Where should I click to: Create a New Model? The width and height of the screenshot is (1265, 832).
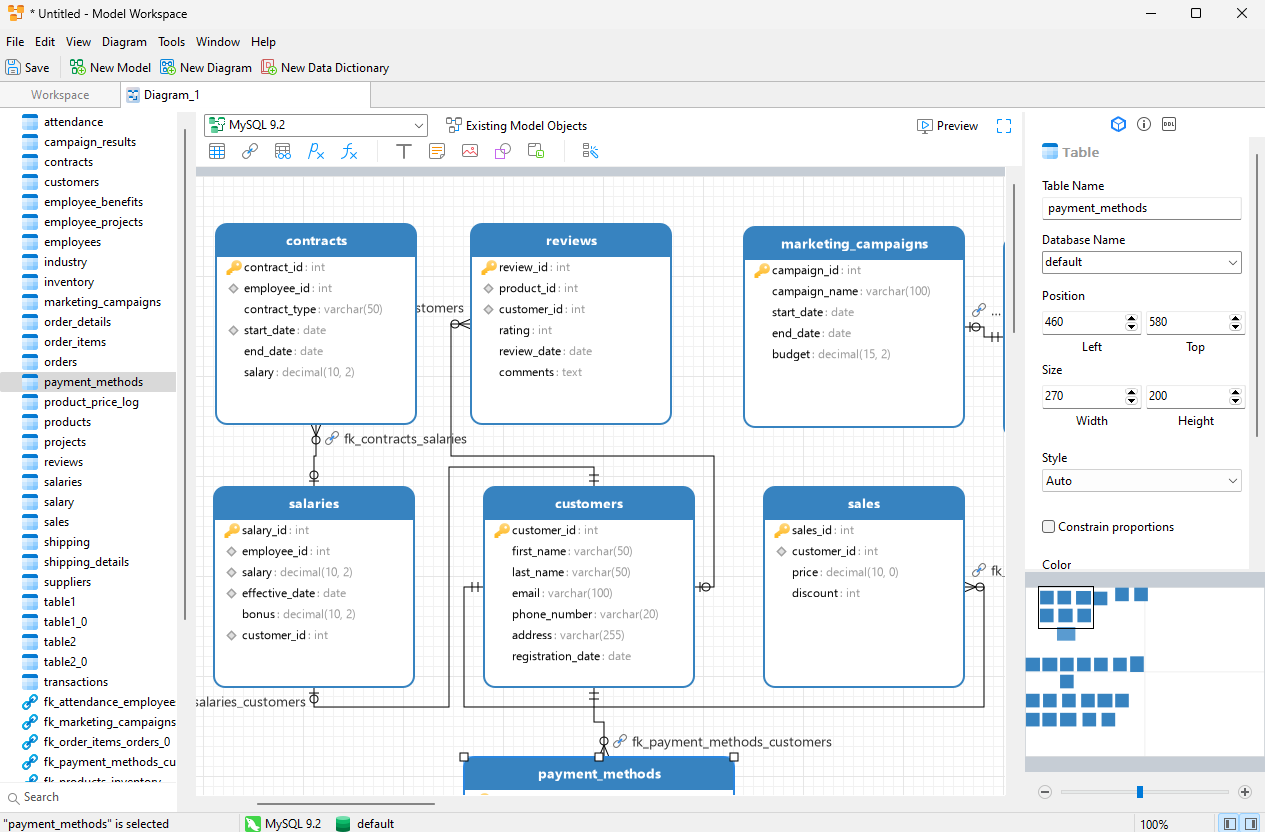click(110, 68)
